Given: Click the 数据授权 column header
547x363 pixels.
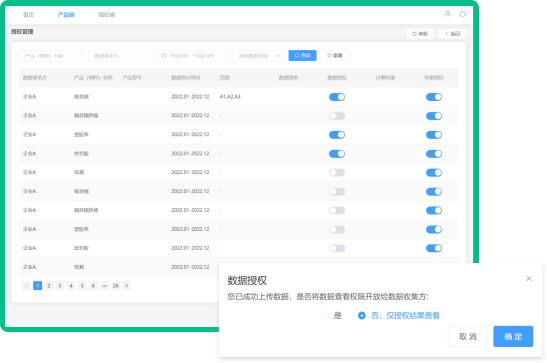Looking at the screenshot, I should pos(337,77).
